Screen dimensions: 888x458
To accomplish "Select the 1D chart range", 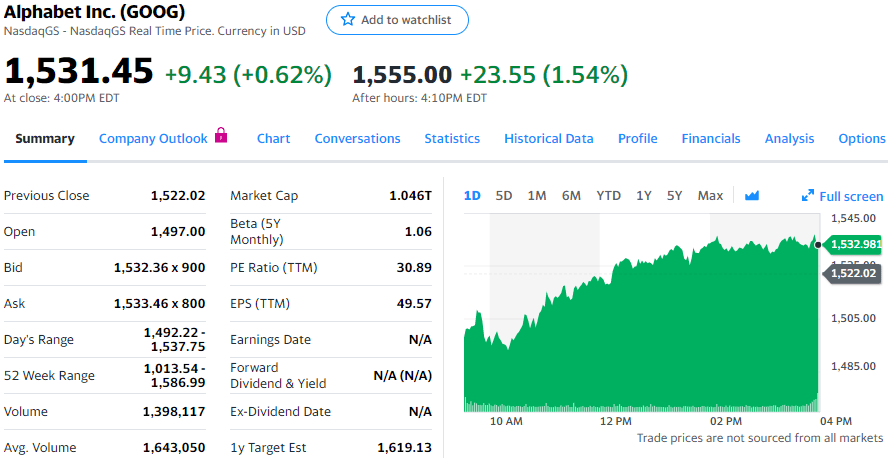I will pos(473,196).
